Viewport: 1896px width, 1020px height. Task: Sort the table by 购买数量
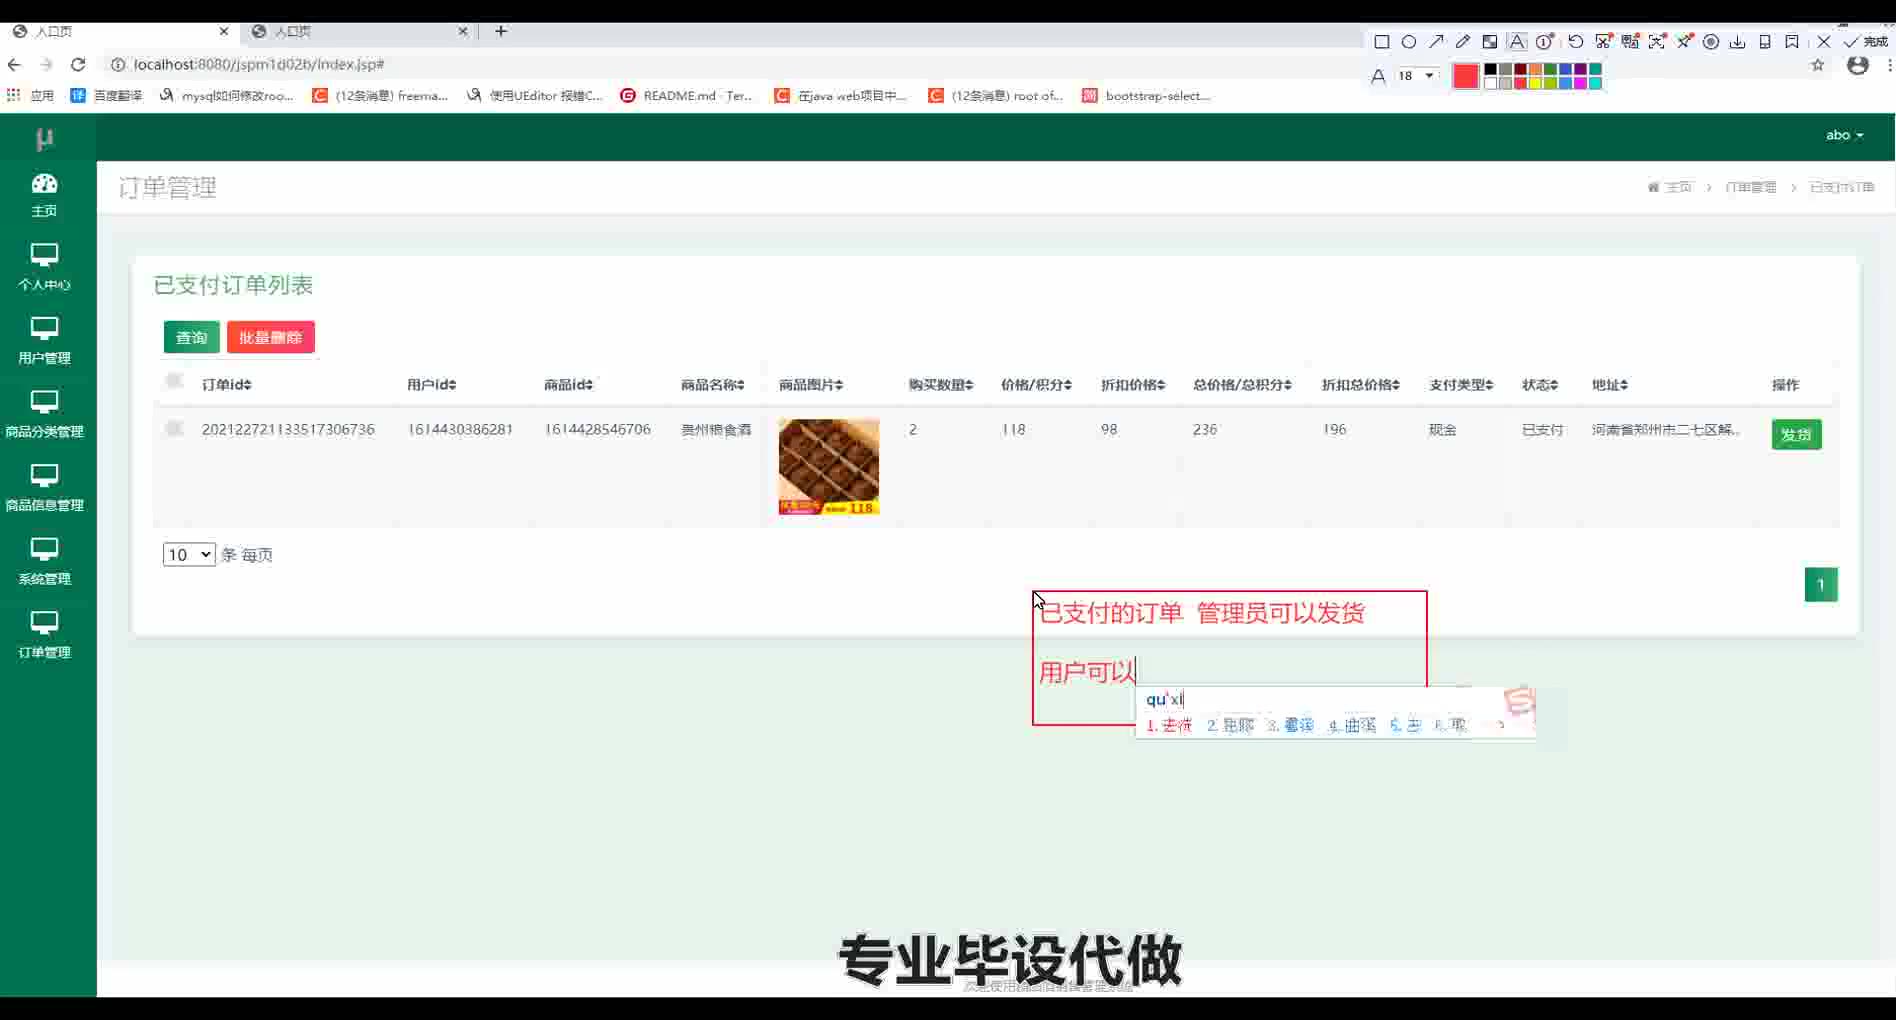coord(940,385)
